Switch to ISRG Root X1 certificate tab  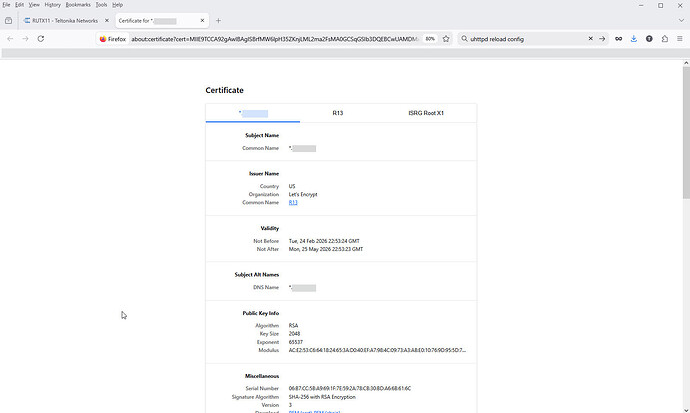426,113
